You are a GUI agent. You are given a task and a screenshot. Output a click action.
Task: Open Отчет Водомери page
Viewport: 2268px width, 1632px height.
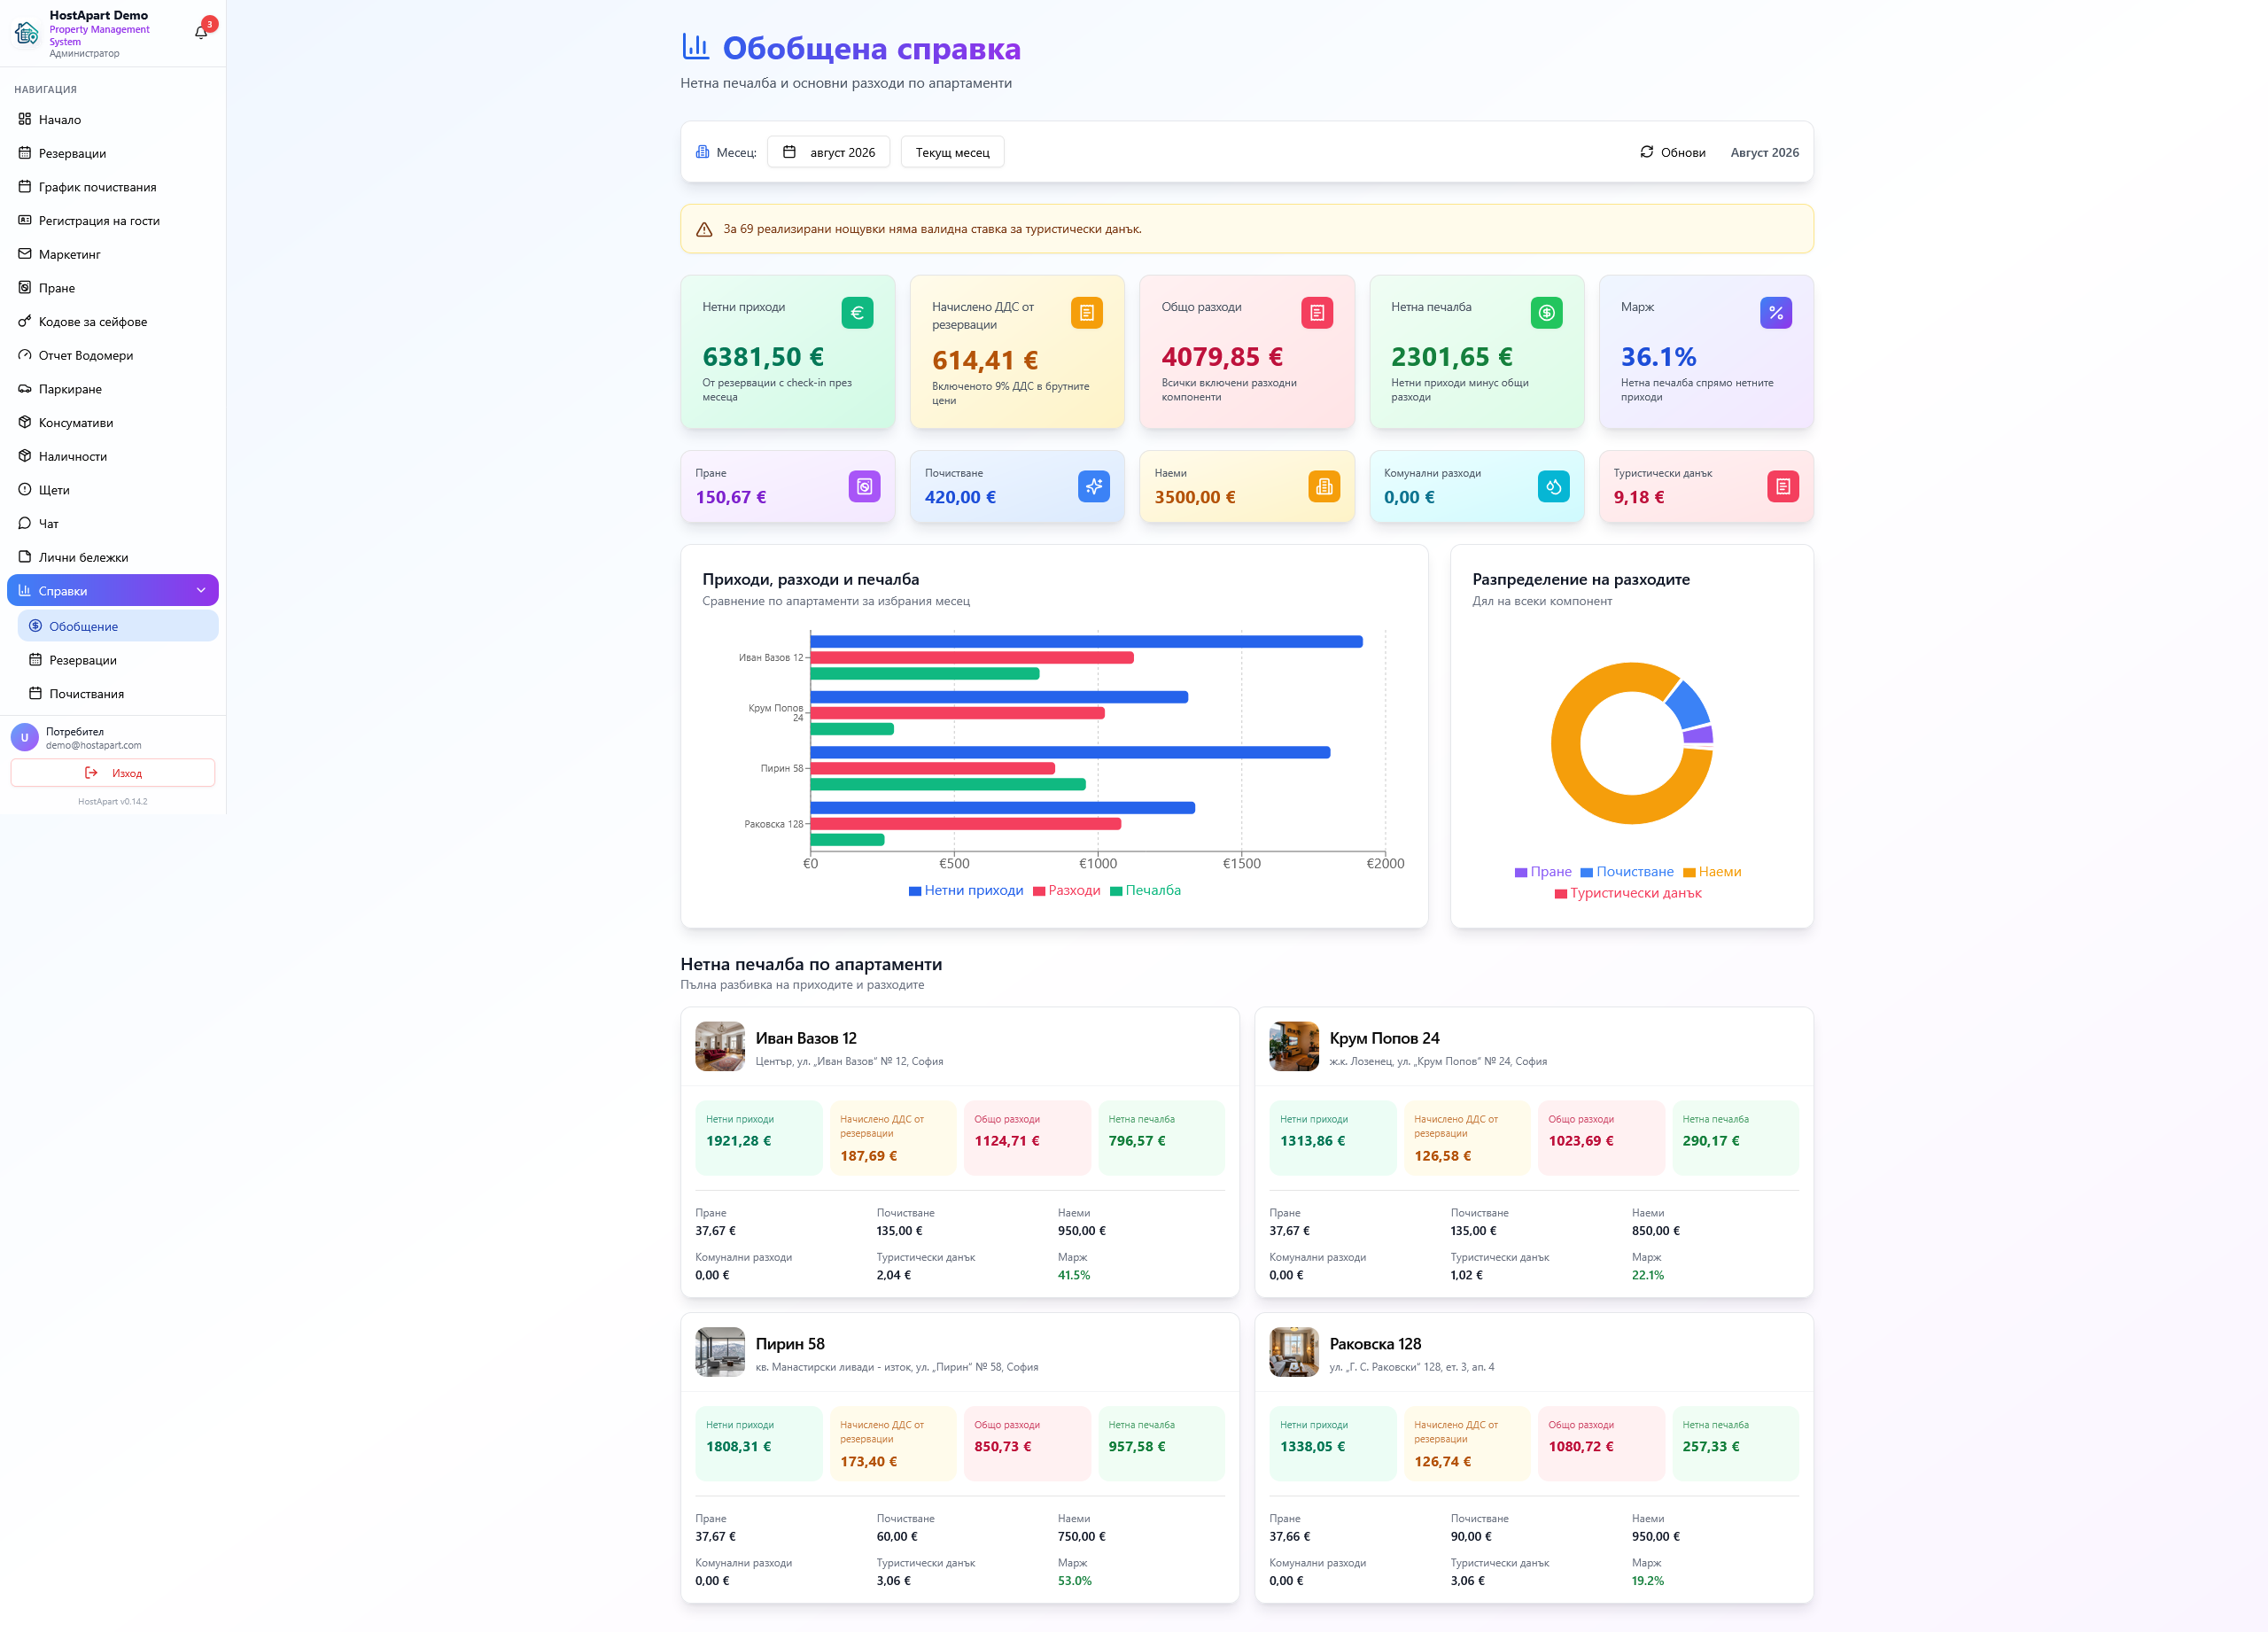112,355
